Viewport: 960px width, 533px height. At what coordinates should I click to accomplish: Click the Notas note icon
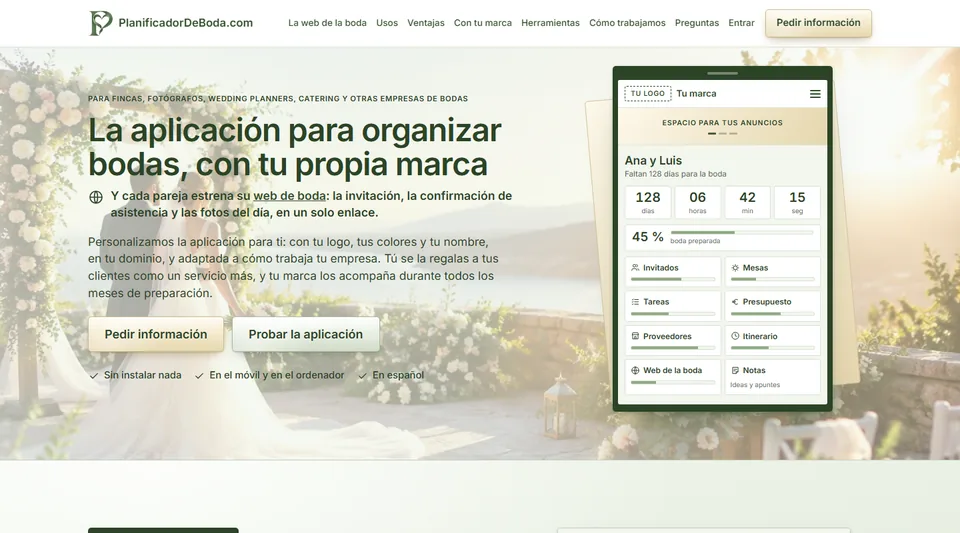735,370
